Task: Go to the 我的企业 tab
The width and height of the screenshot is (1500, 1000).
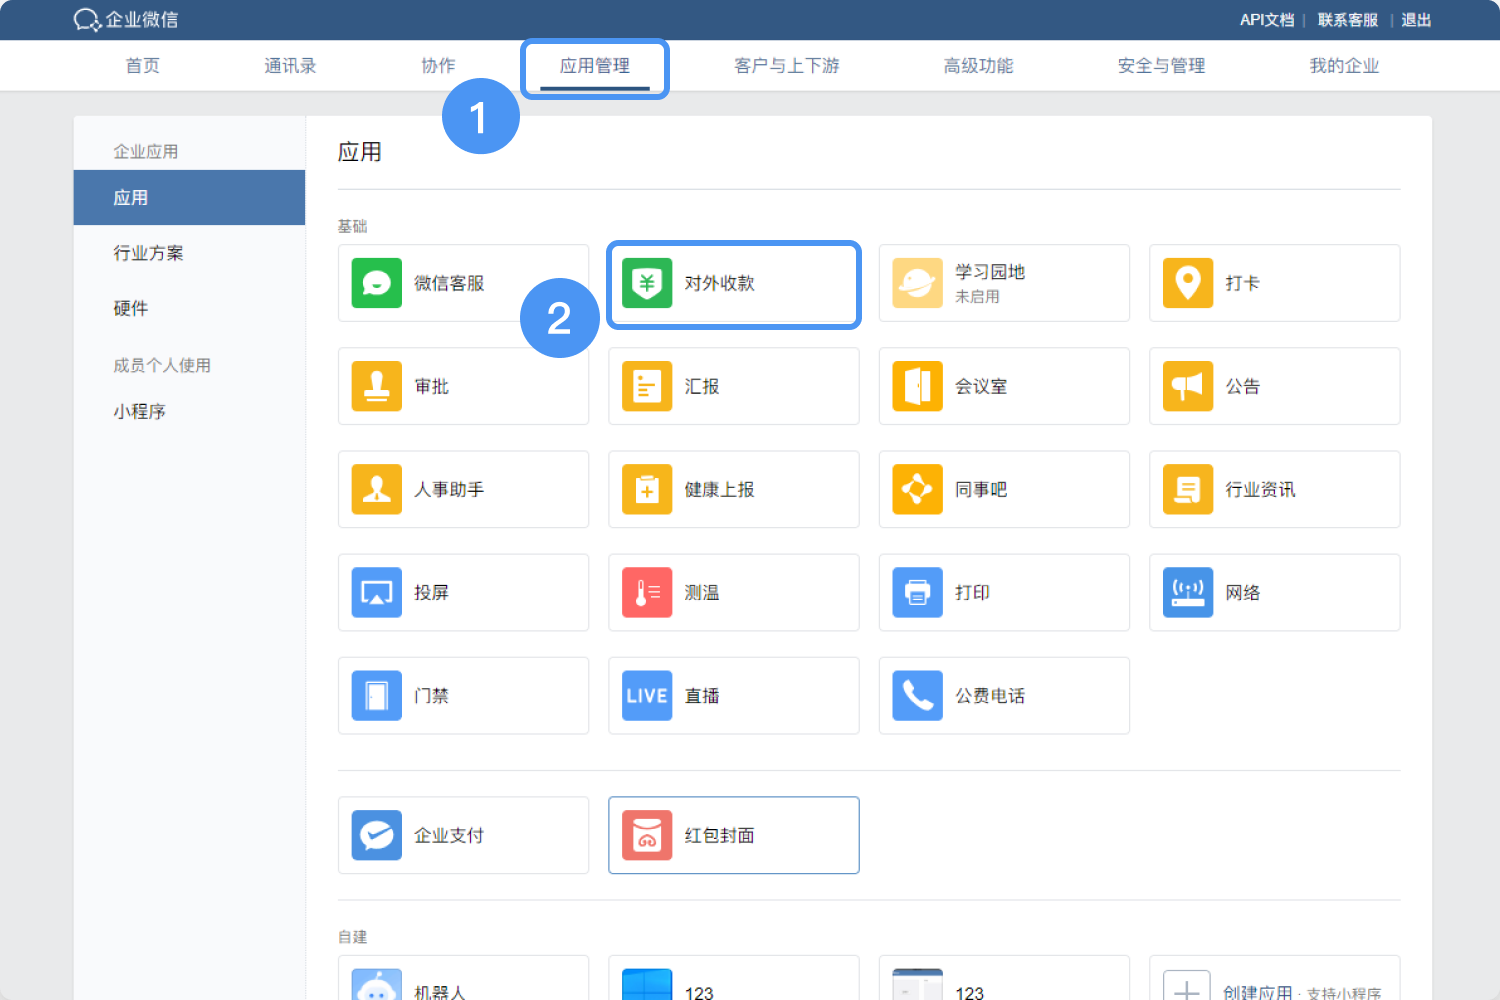Action: [1344, 65]
